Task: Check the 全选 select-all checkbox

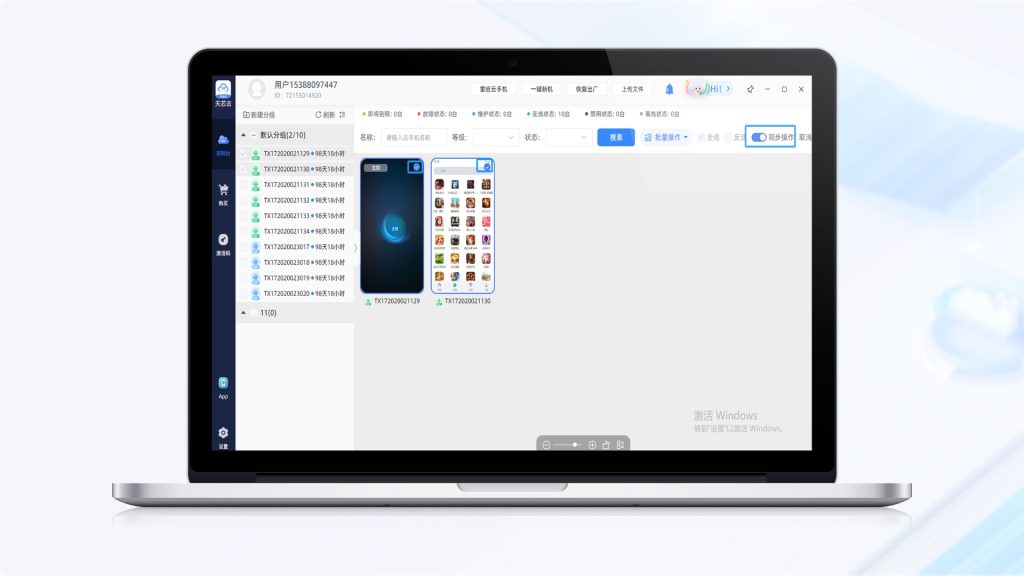Action: coord(702,137)
